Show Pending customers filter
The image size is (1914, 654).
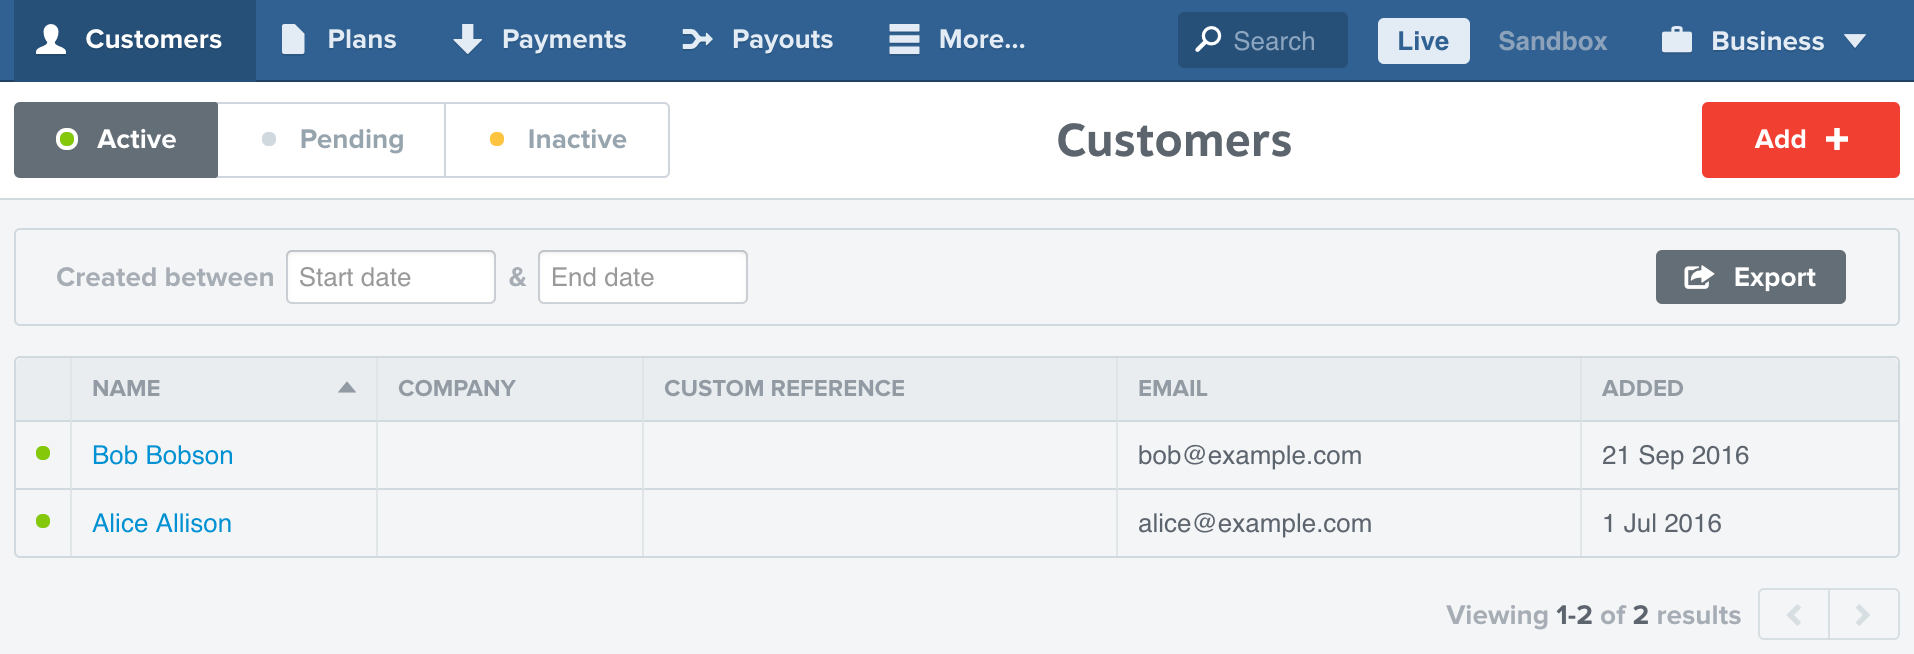(x=331, y=140)
